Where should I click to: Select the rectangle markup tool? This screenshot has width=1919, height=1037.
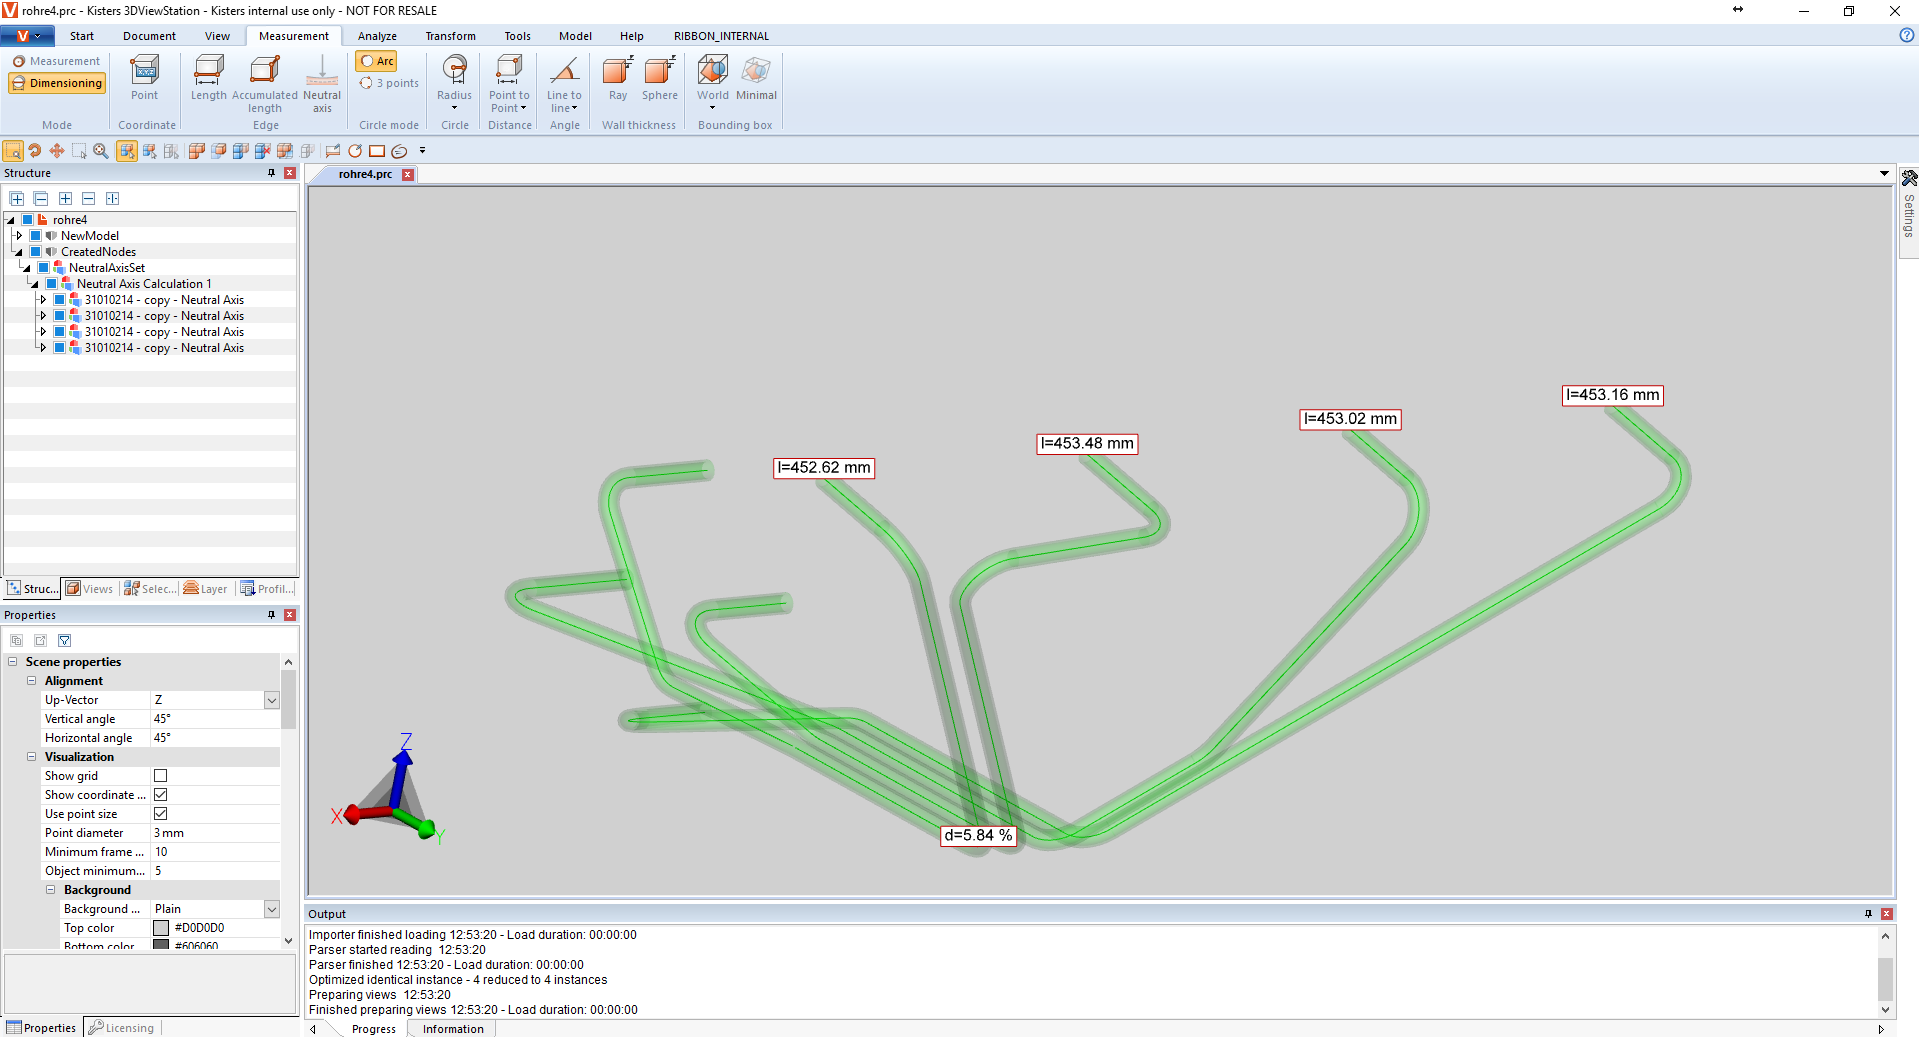[377, 151]
